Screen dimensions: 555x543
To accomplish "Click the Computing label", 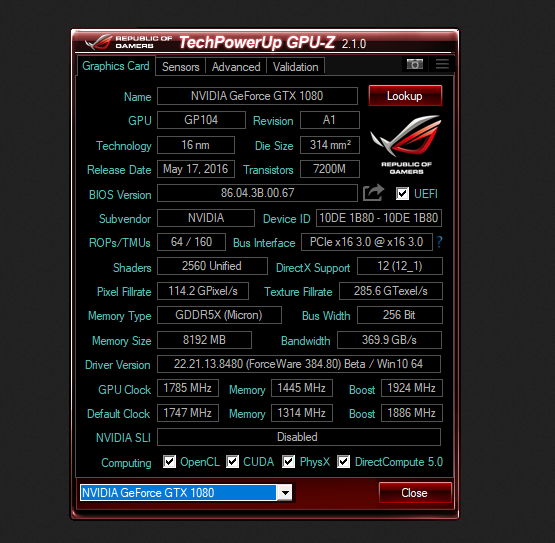I will (126, 463).
